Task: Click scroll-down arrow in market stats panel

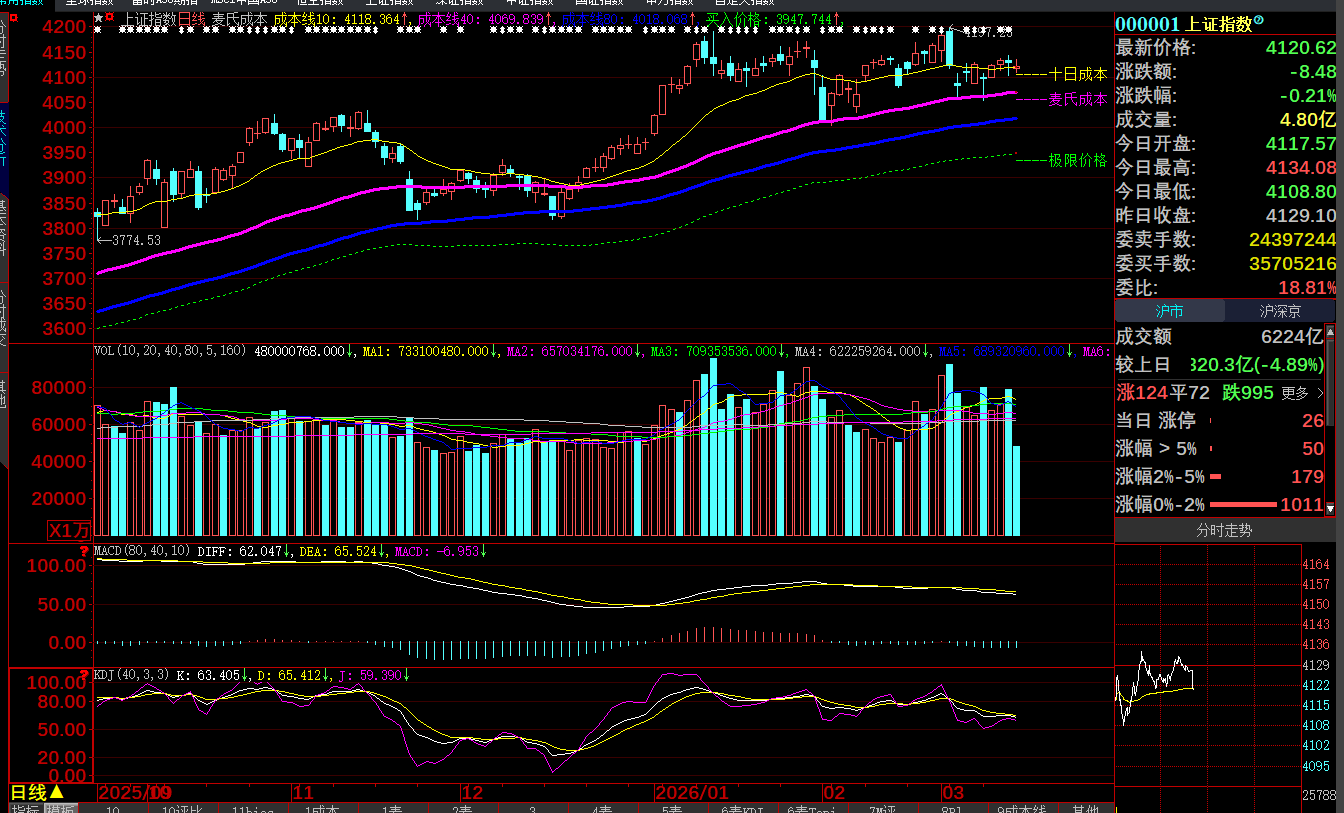Action: tap(1330, 509)
